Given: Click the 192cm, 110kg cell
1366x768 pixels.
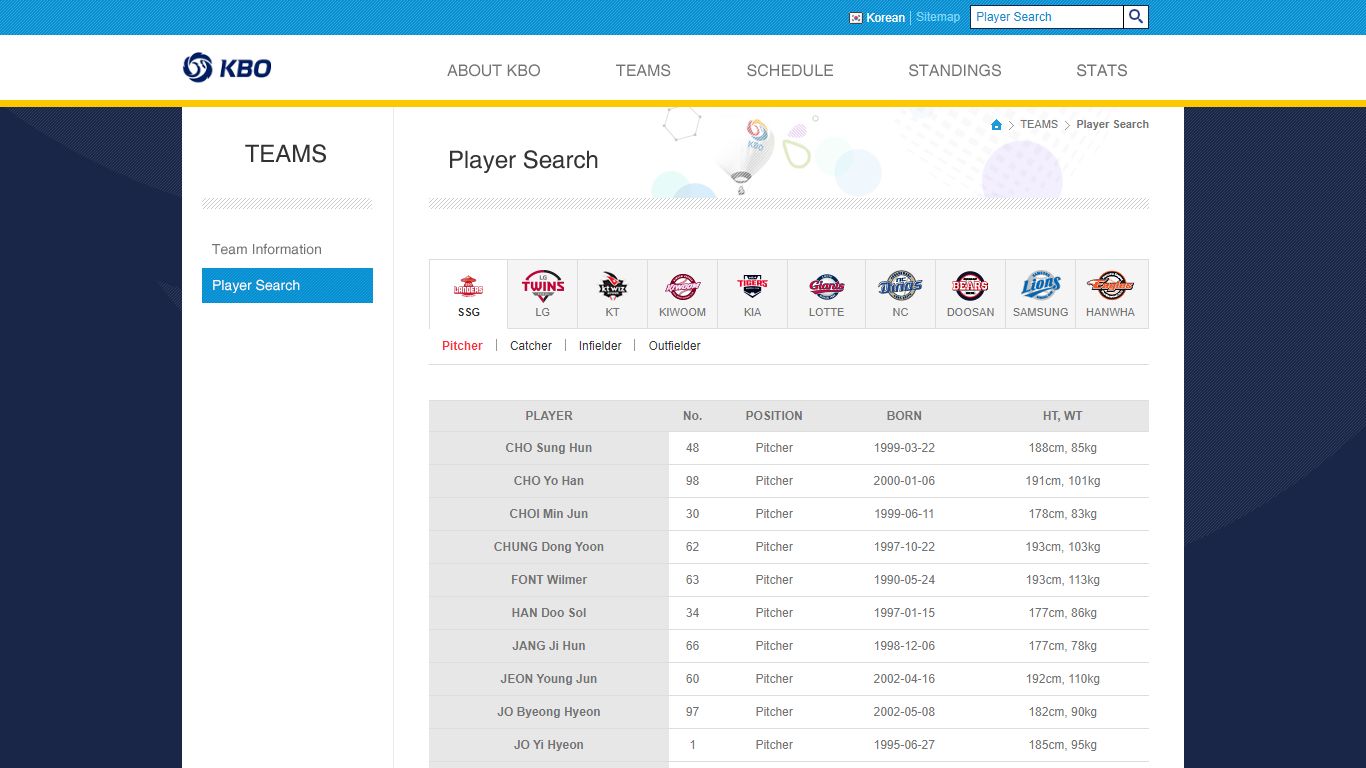Looking at the screenshot, I should pos(1063,679).
